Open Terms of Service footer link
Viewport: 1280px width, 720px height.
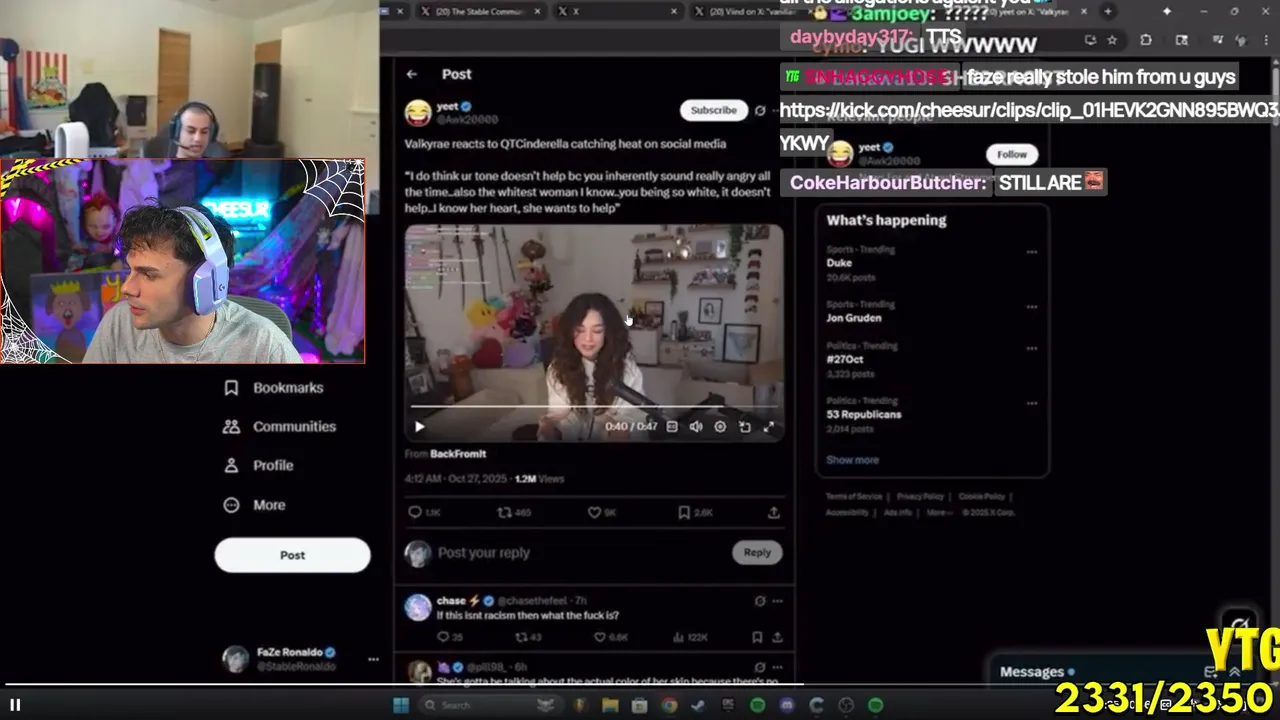tap(854, 496)
